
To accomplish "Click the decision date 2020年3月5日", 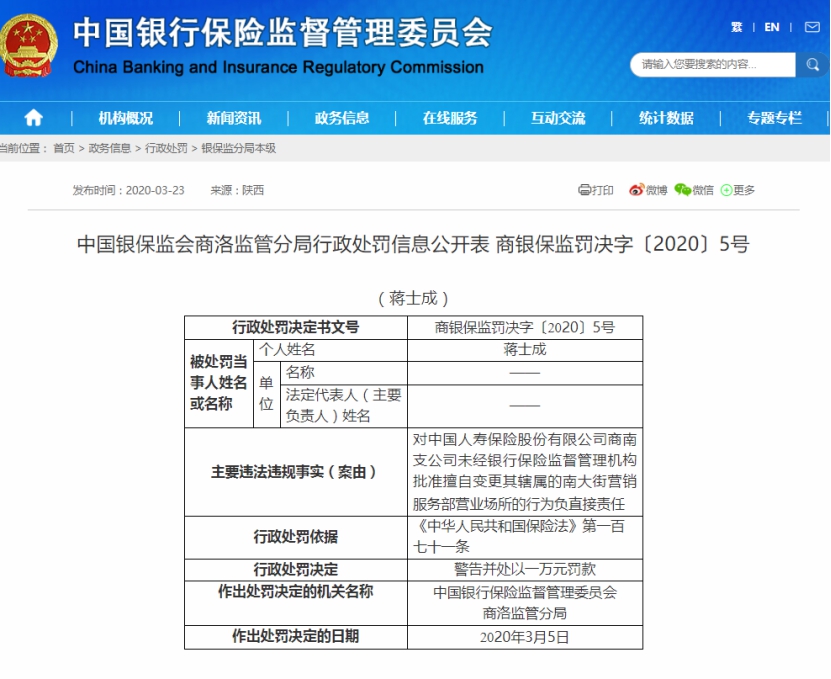I will click(x=525, y=637).
